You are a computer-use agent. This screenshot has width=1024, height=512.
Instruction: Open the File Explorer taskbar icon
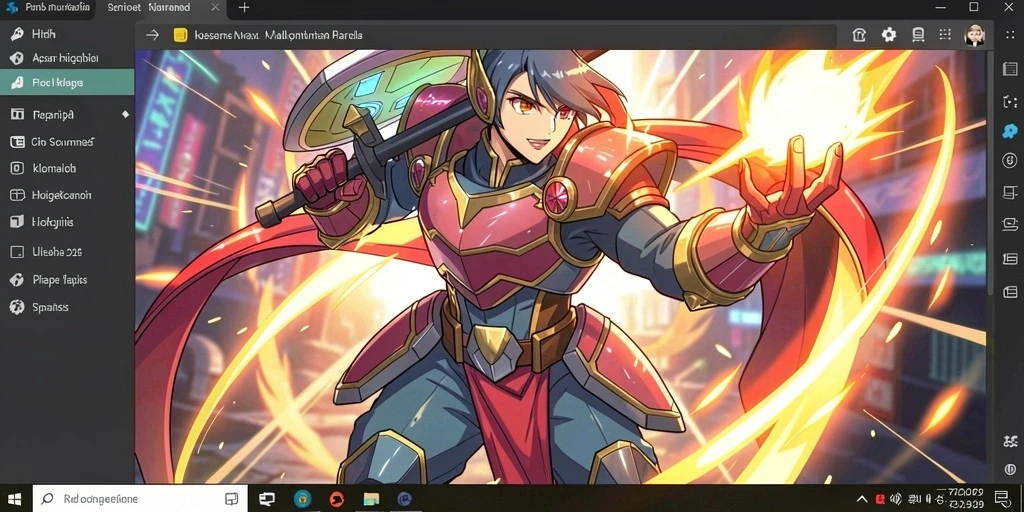371,500
